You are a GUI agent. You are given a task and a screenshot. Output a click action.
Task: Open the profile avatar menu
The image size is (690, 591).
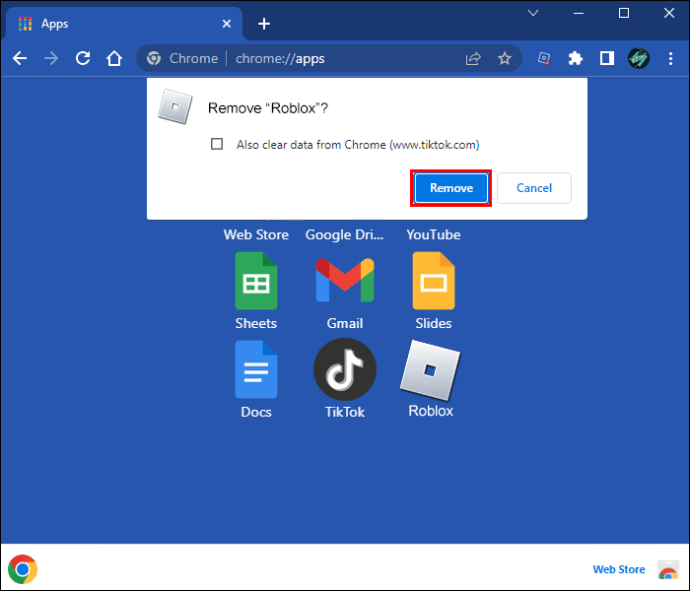[639, 58]
